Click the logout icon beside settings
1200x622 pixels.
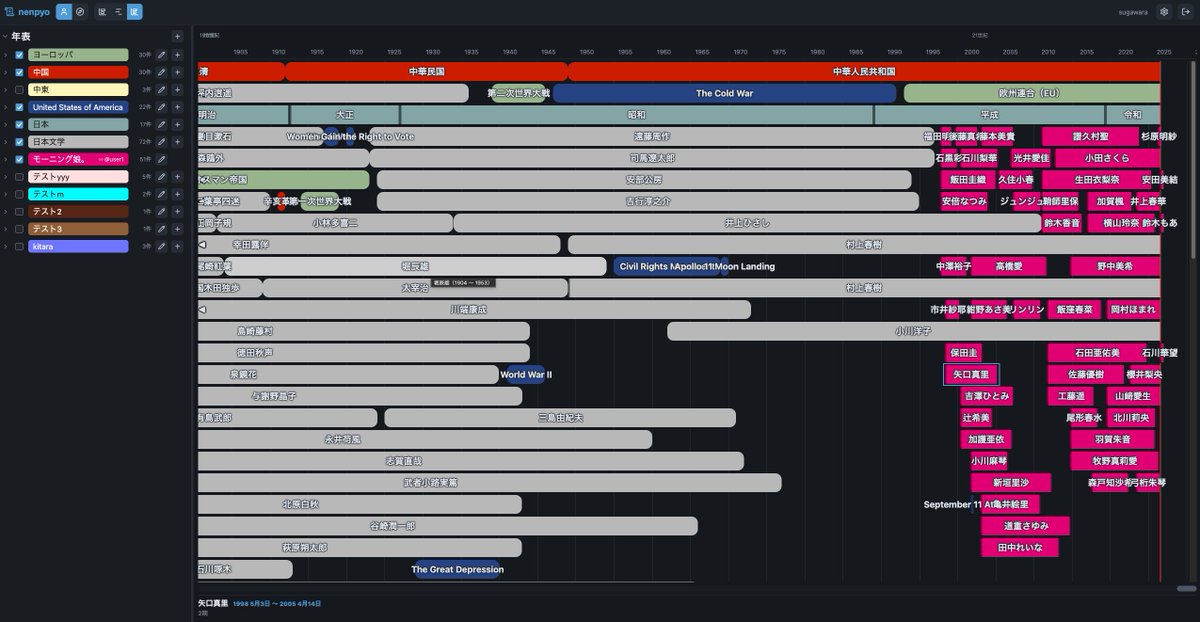[1184, 12]
